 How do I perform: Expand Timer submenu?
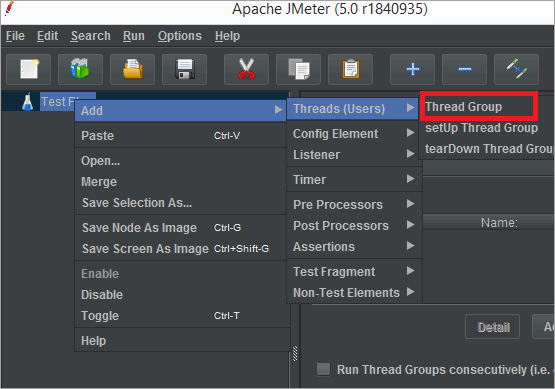point(354,179)
